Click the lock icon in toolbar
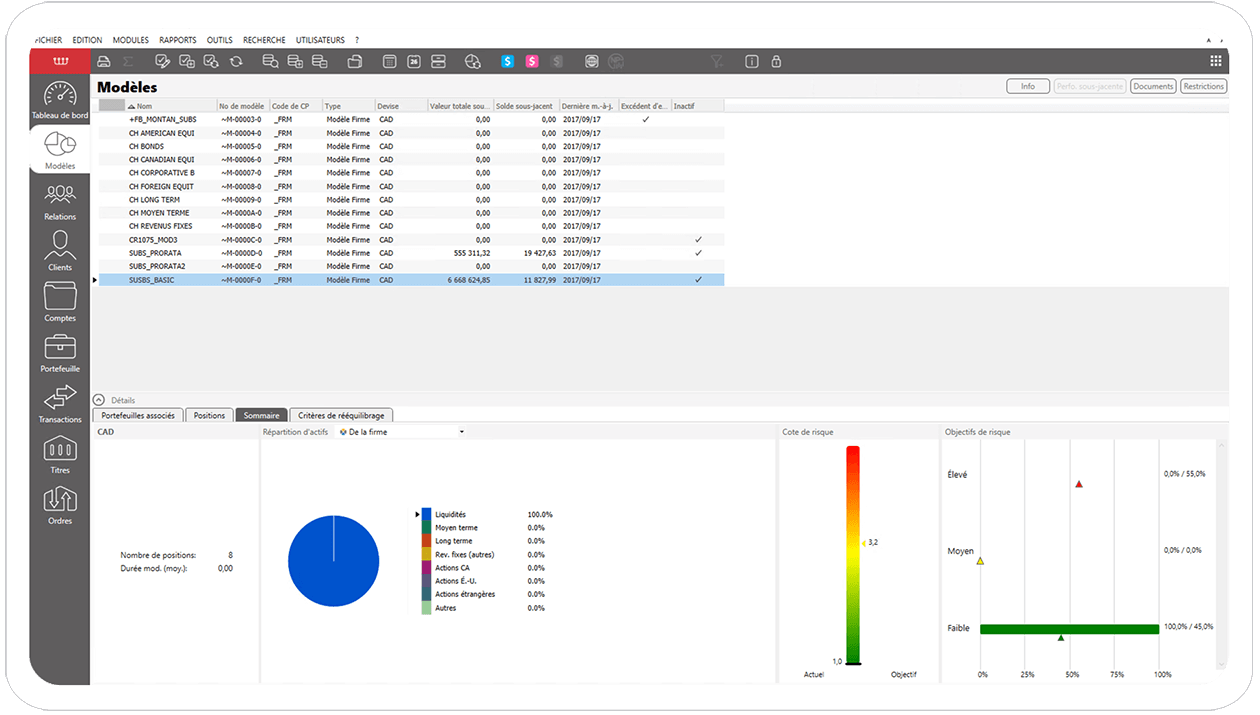Screen dimensions: 1260x715 pos(776,61)
